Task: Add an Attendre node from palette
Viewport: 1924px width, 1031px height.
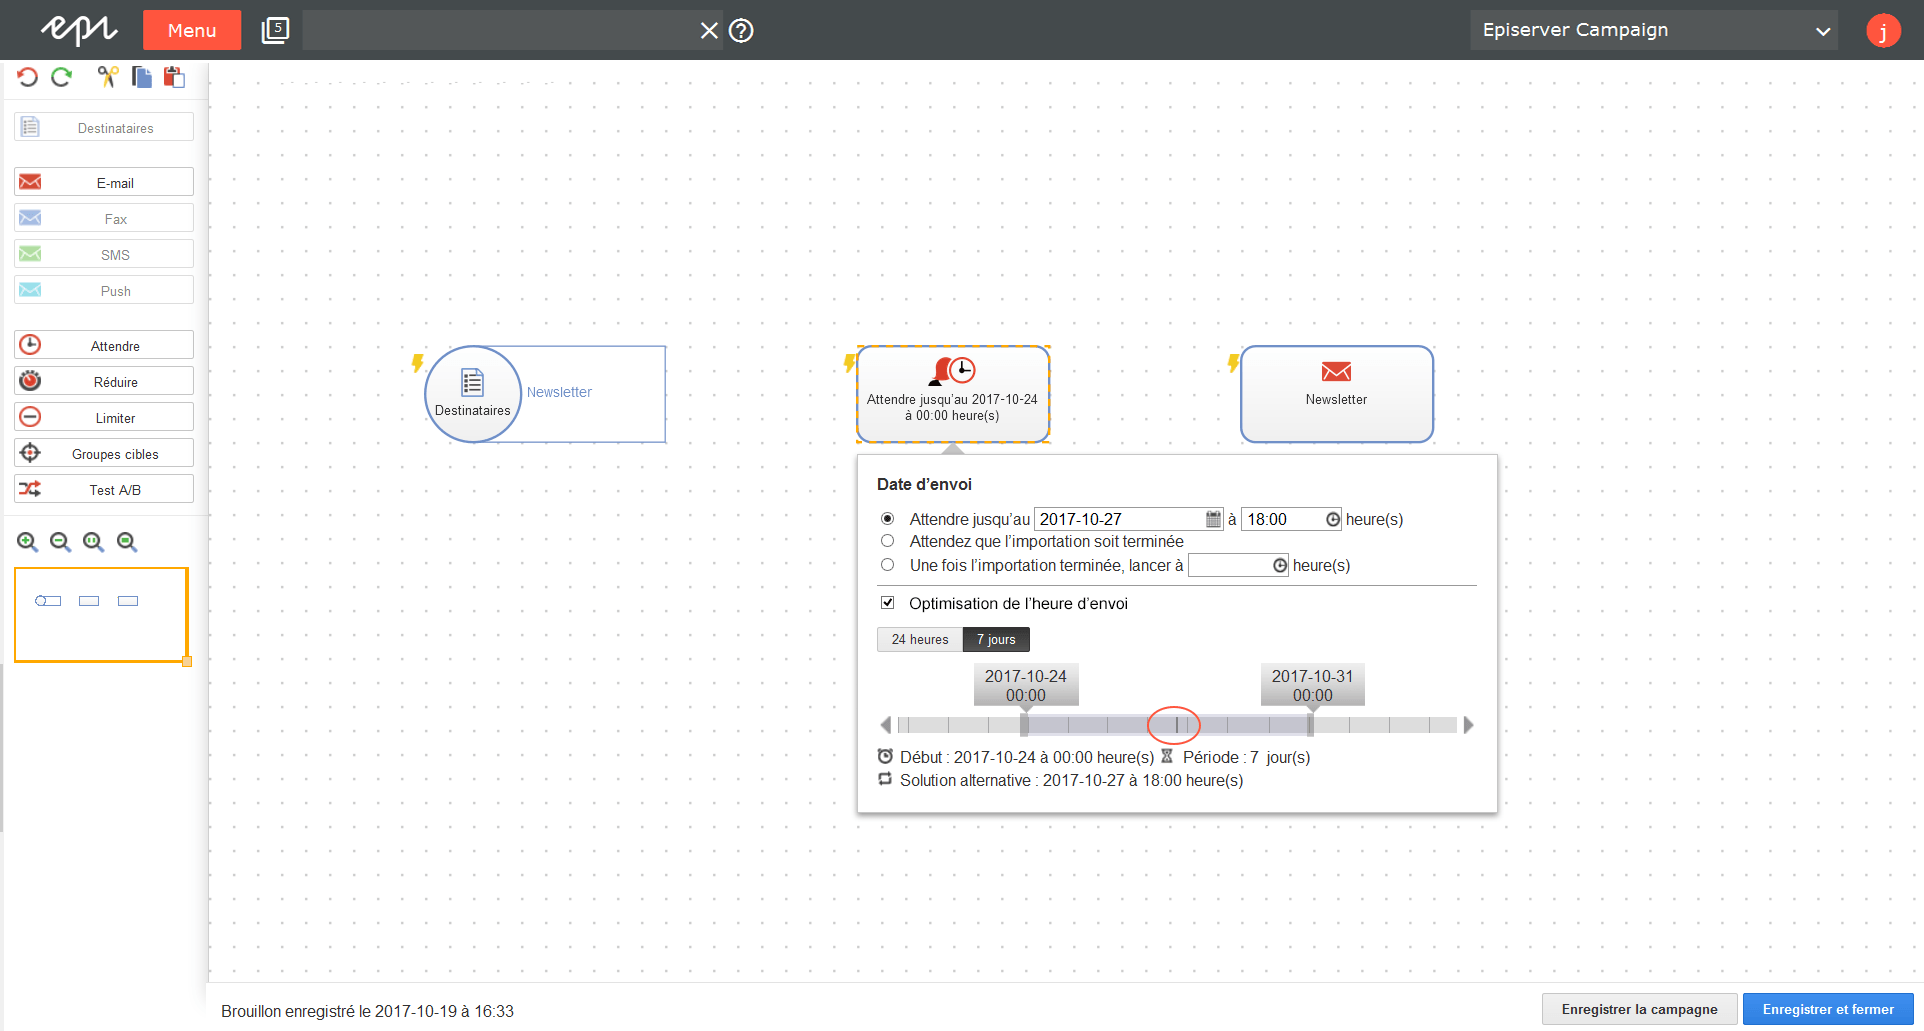Action: (x=104, y=345)
